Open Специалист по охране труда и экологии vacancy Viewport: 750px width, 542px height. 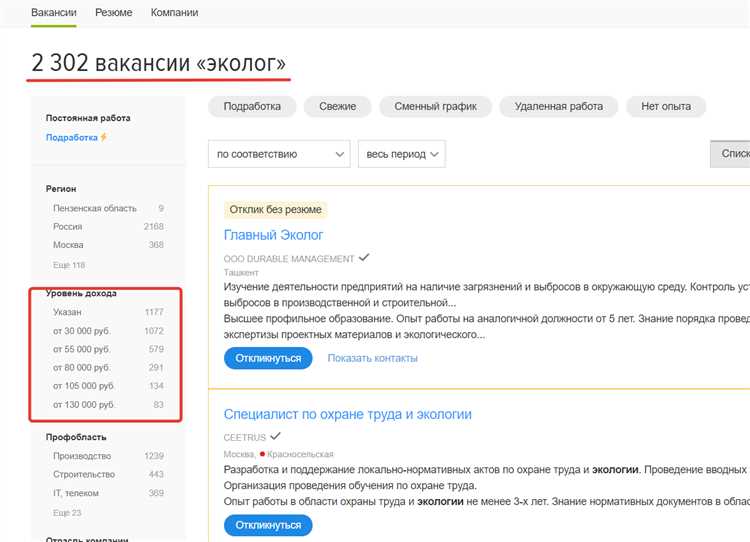[x=348, y=414]
